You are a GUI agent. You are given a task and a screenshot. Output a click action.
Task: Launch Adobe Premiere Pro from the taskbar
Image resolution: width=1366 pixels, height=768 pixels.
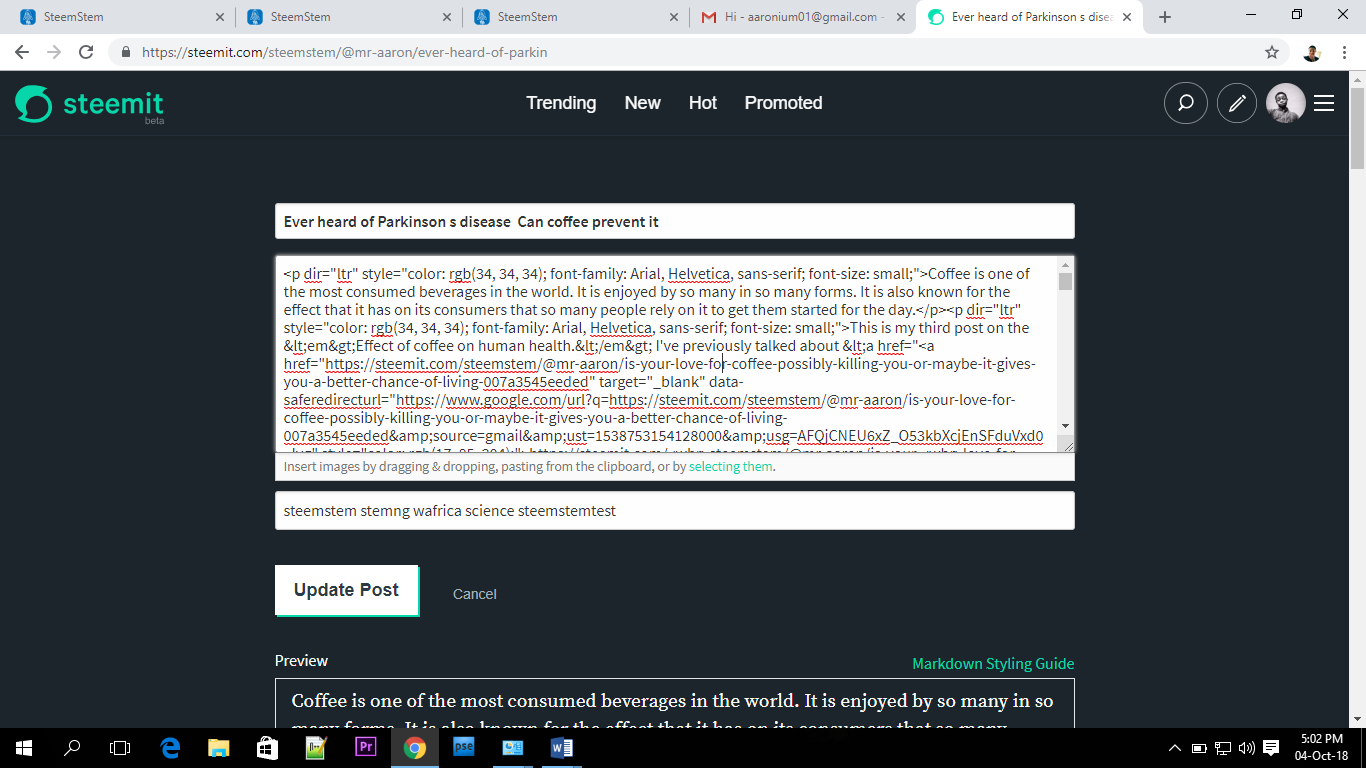pos(365,747)
